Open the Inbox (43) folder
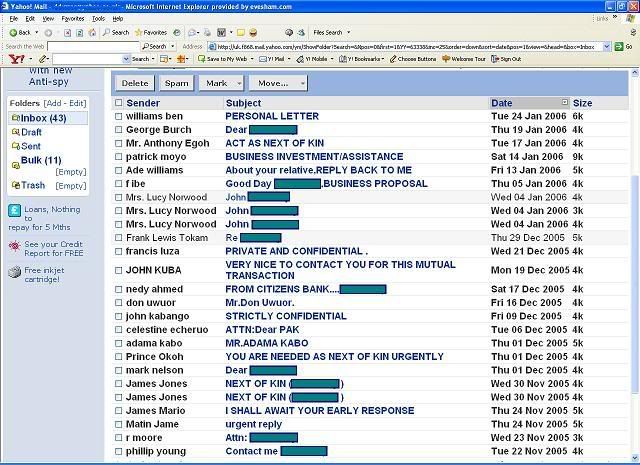Image resolution: width=640 pixels, height=465 pixels. point(43,118)
